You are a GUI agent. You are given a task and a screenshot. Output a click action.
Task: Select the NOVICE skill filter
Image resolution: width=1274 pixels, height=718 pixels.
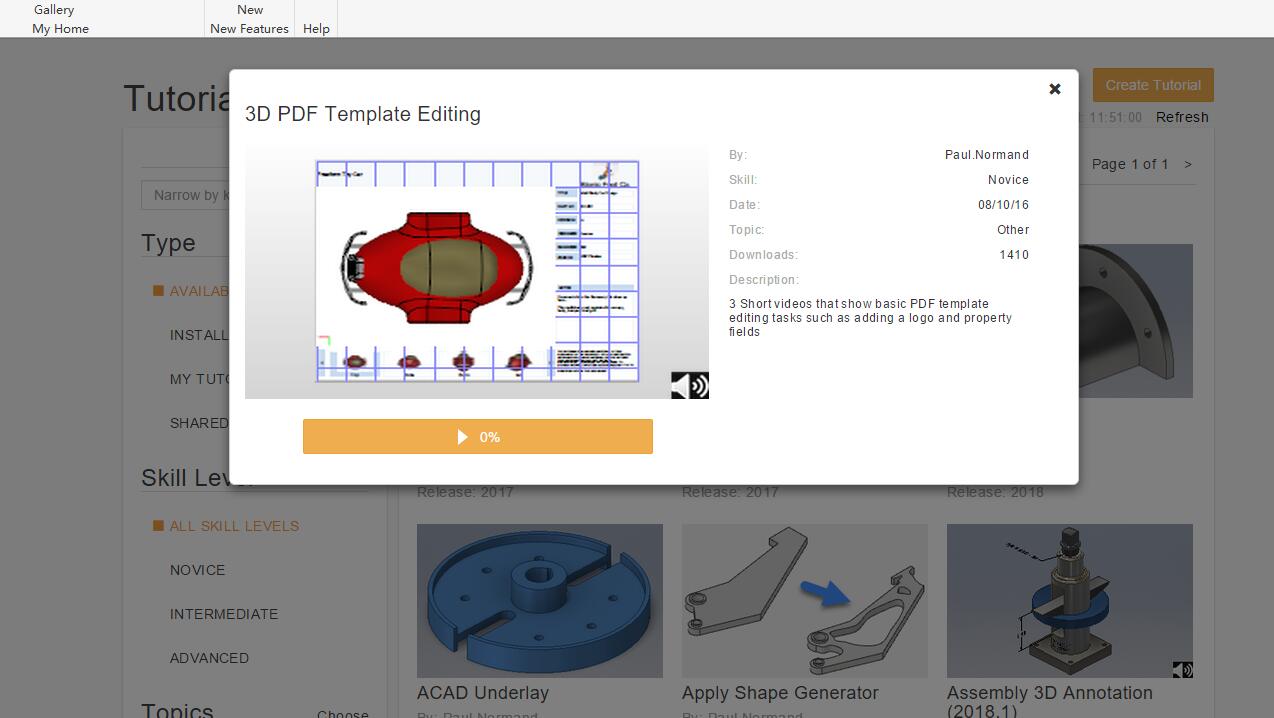(x=197, y=570)
